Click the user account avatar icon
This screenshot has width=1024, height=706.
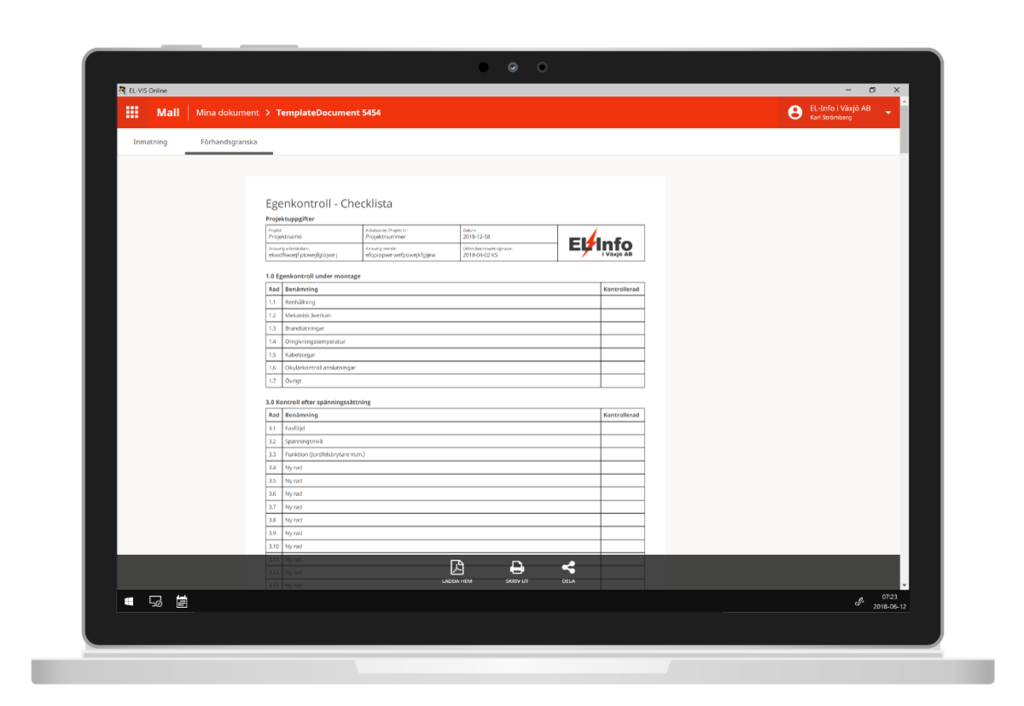[x=795, y=112]
